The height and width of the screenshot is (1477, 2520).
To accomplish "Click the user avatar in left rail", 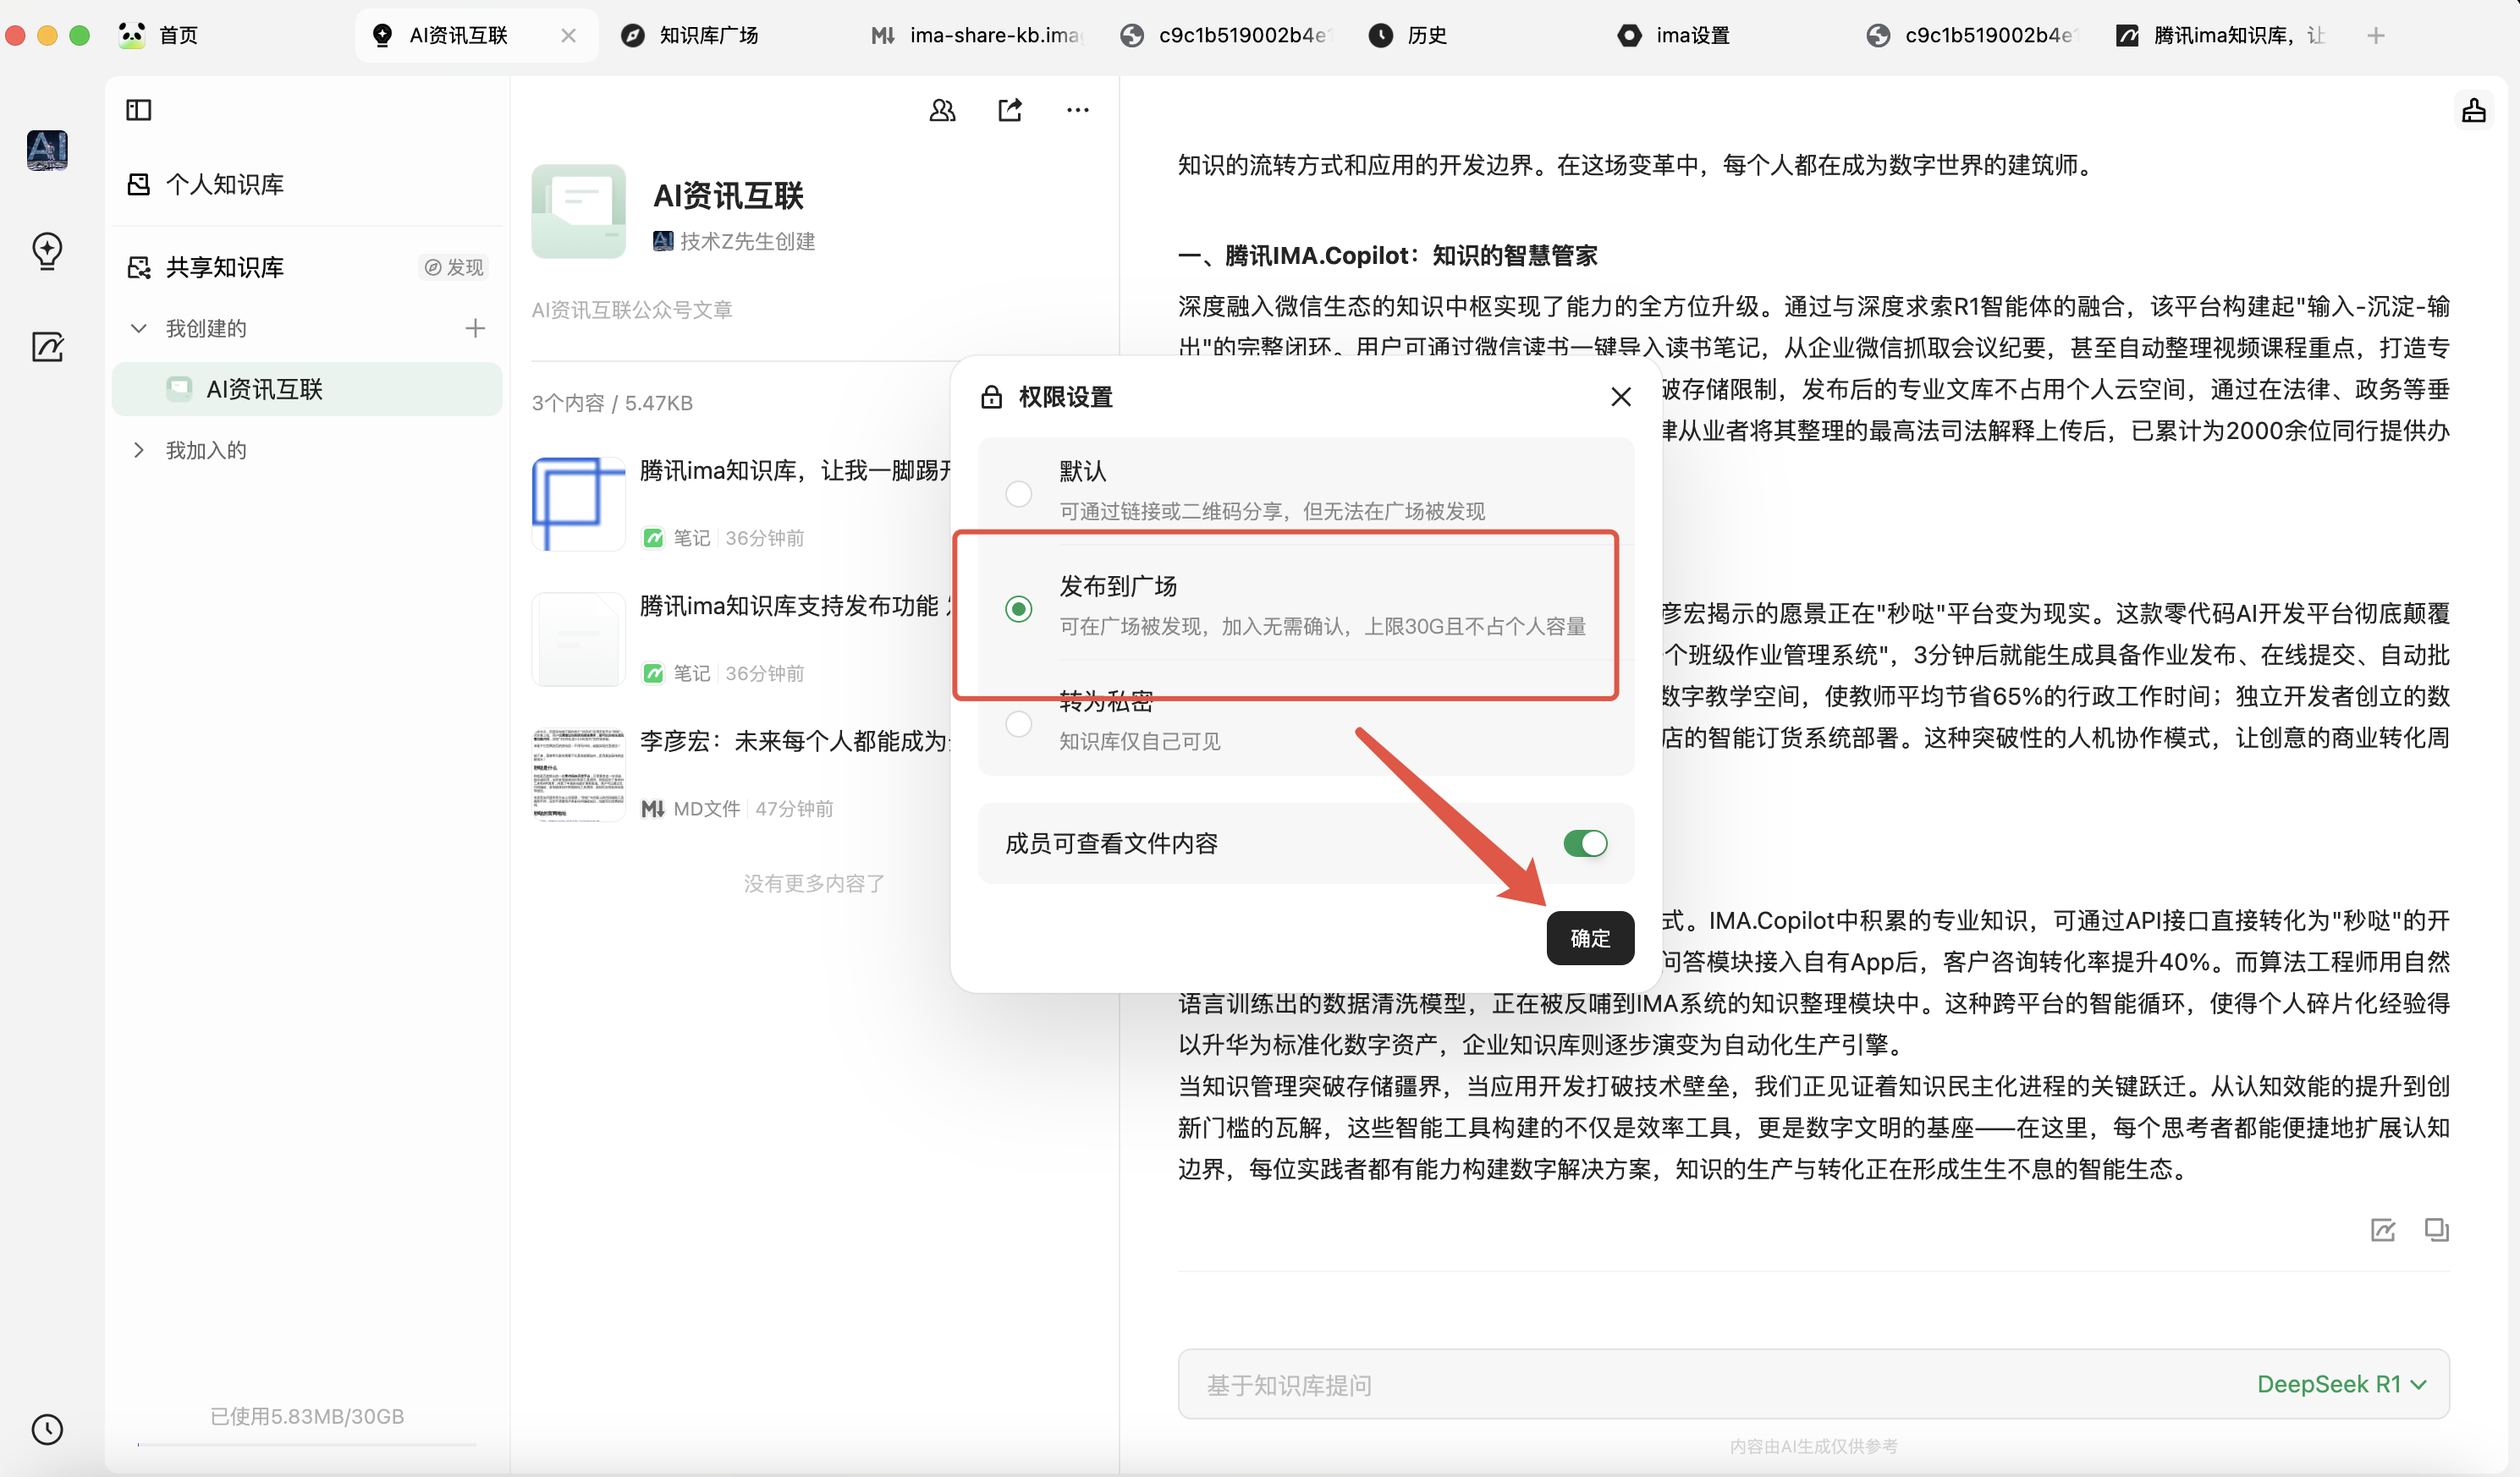I will click(x=47, y=151).
